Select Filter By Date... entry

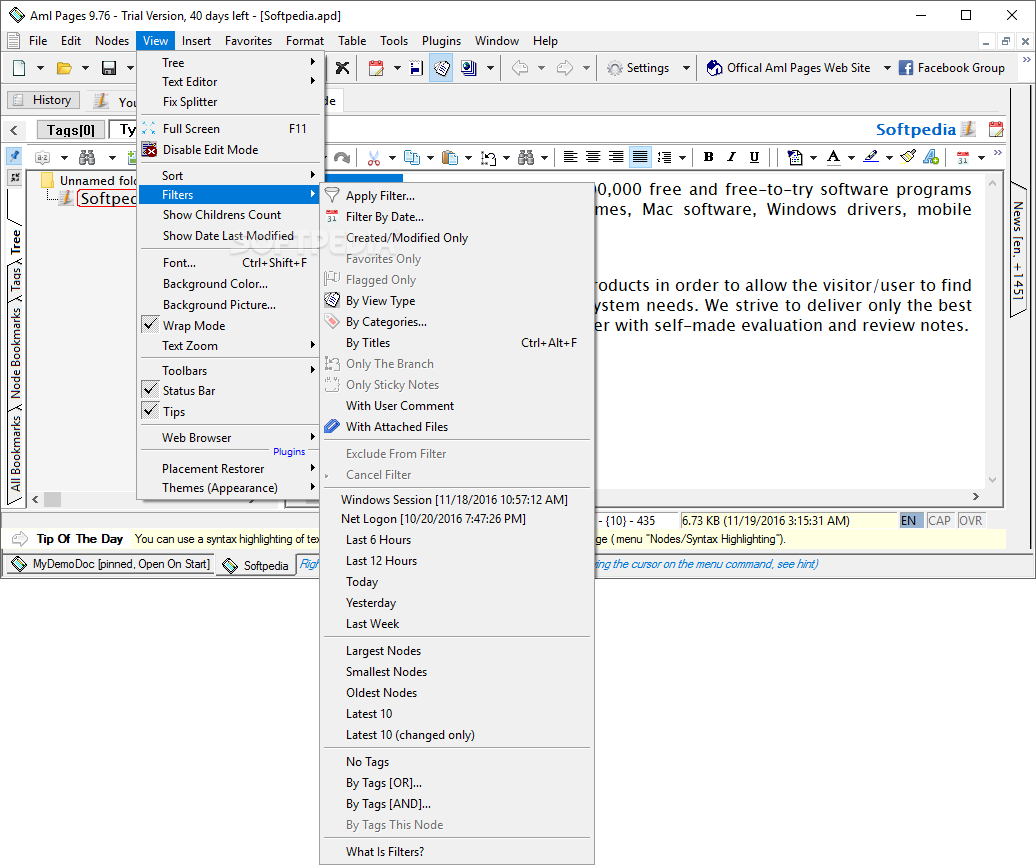[457, 217]
